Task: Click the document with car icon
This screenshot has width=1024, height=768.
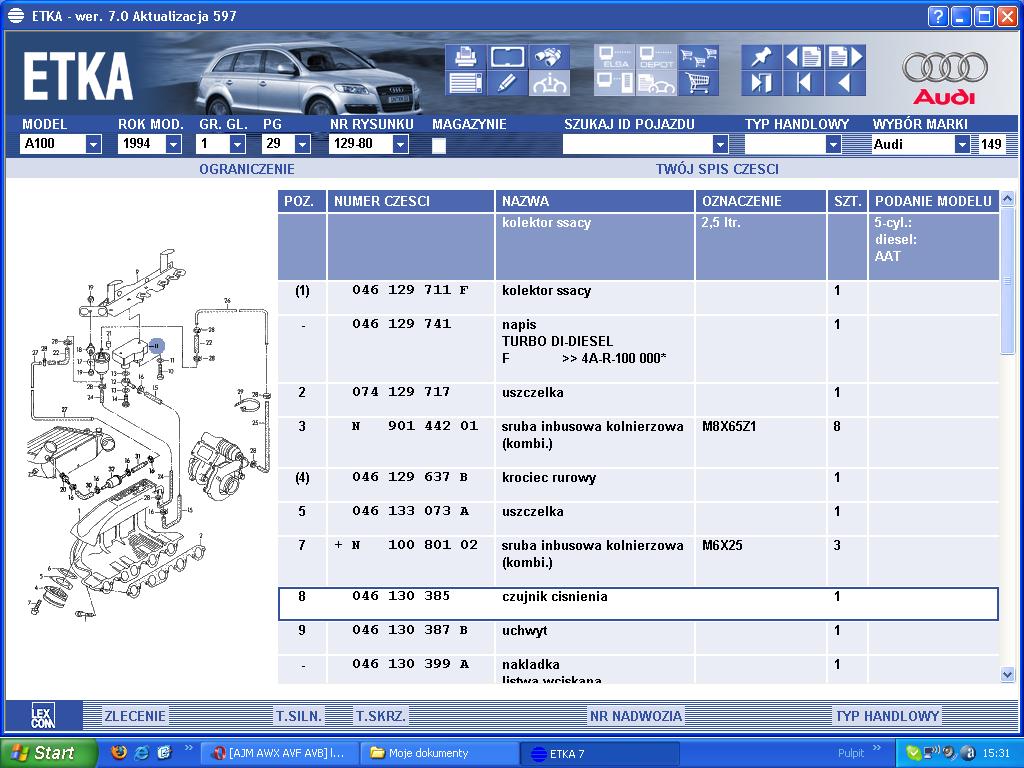Action: point(656,83)
